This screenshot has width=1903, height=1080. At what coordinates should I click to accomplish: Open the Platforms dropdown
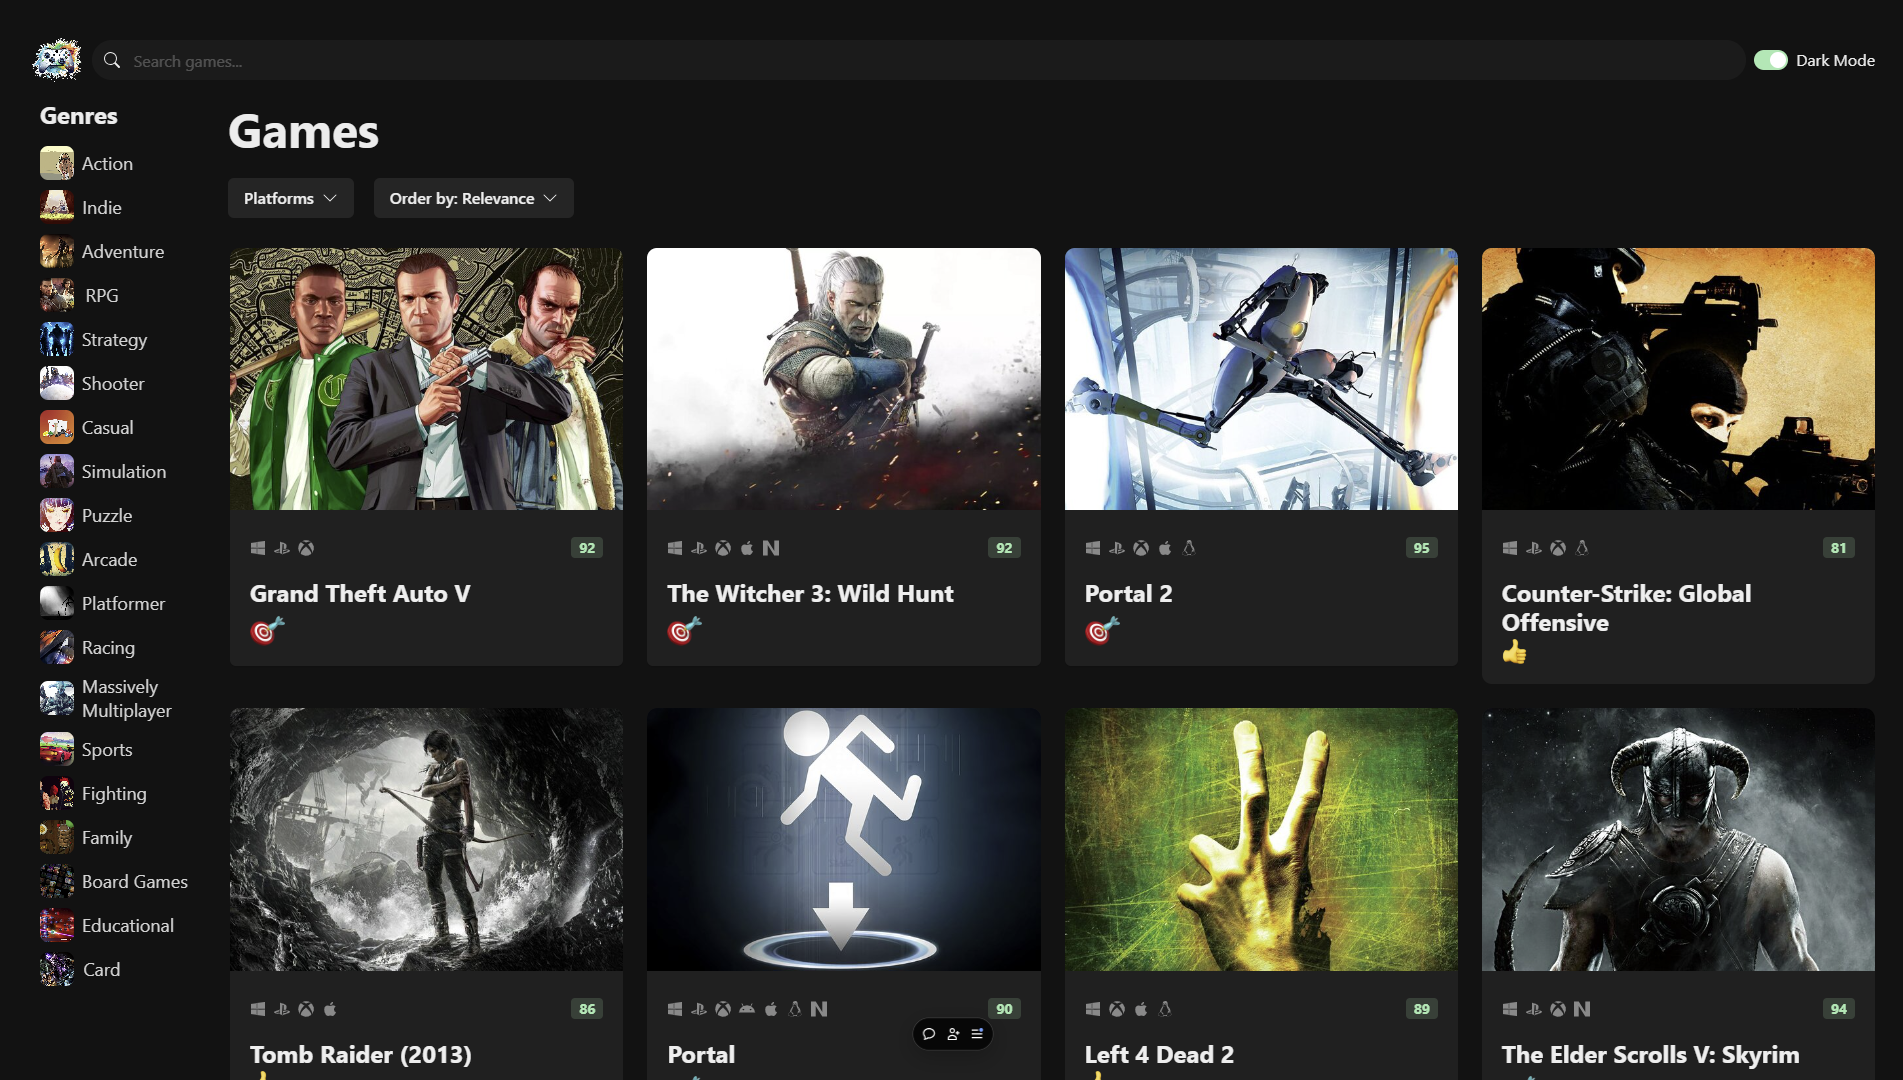point(291,198)
